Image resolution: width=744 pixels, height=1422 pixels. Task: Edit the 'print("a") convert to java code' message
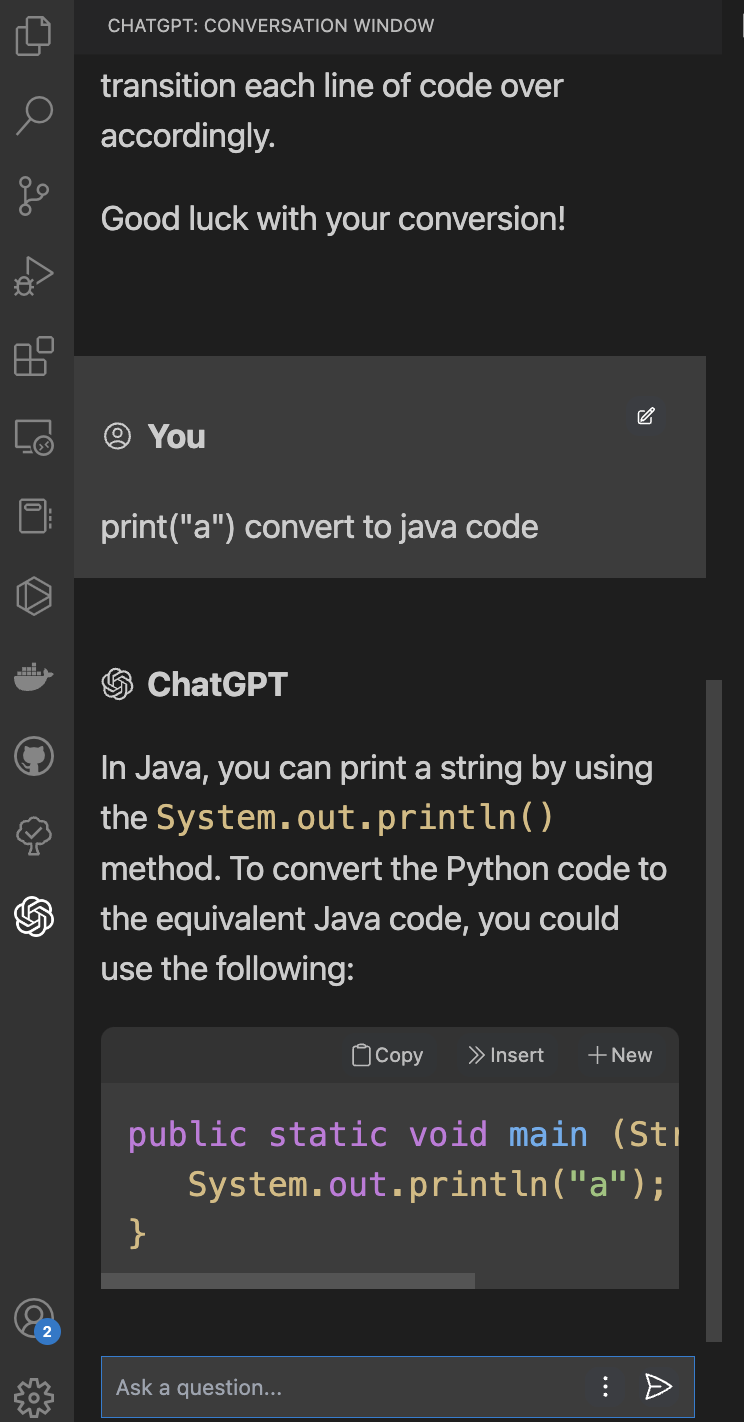(x=646, y=416)
